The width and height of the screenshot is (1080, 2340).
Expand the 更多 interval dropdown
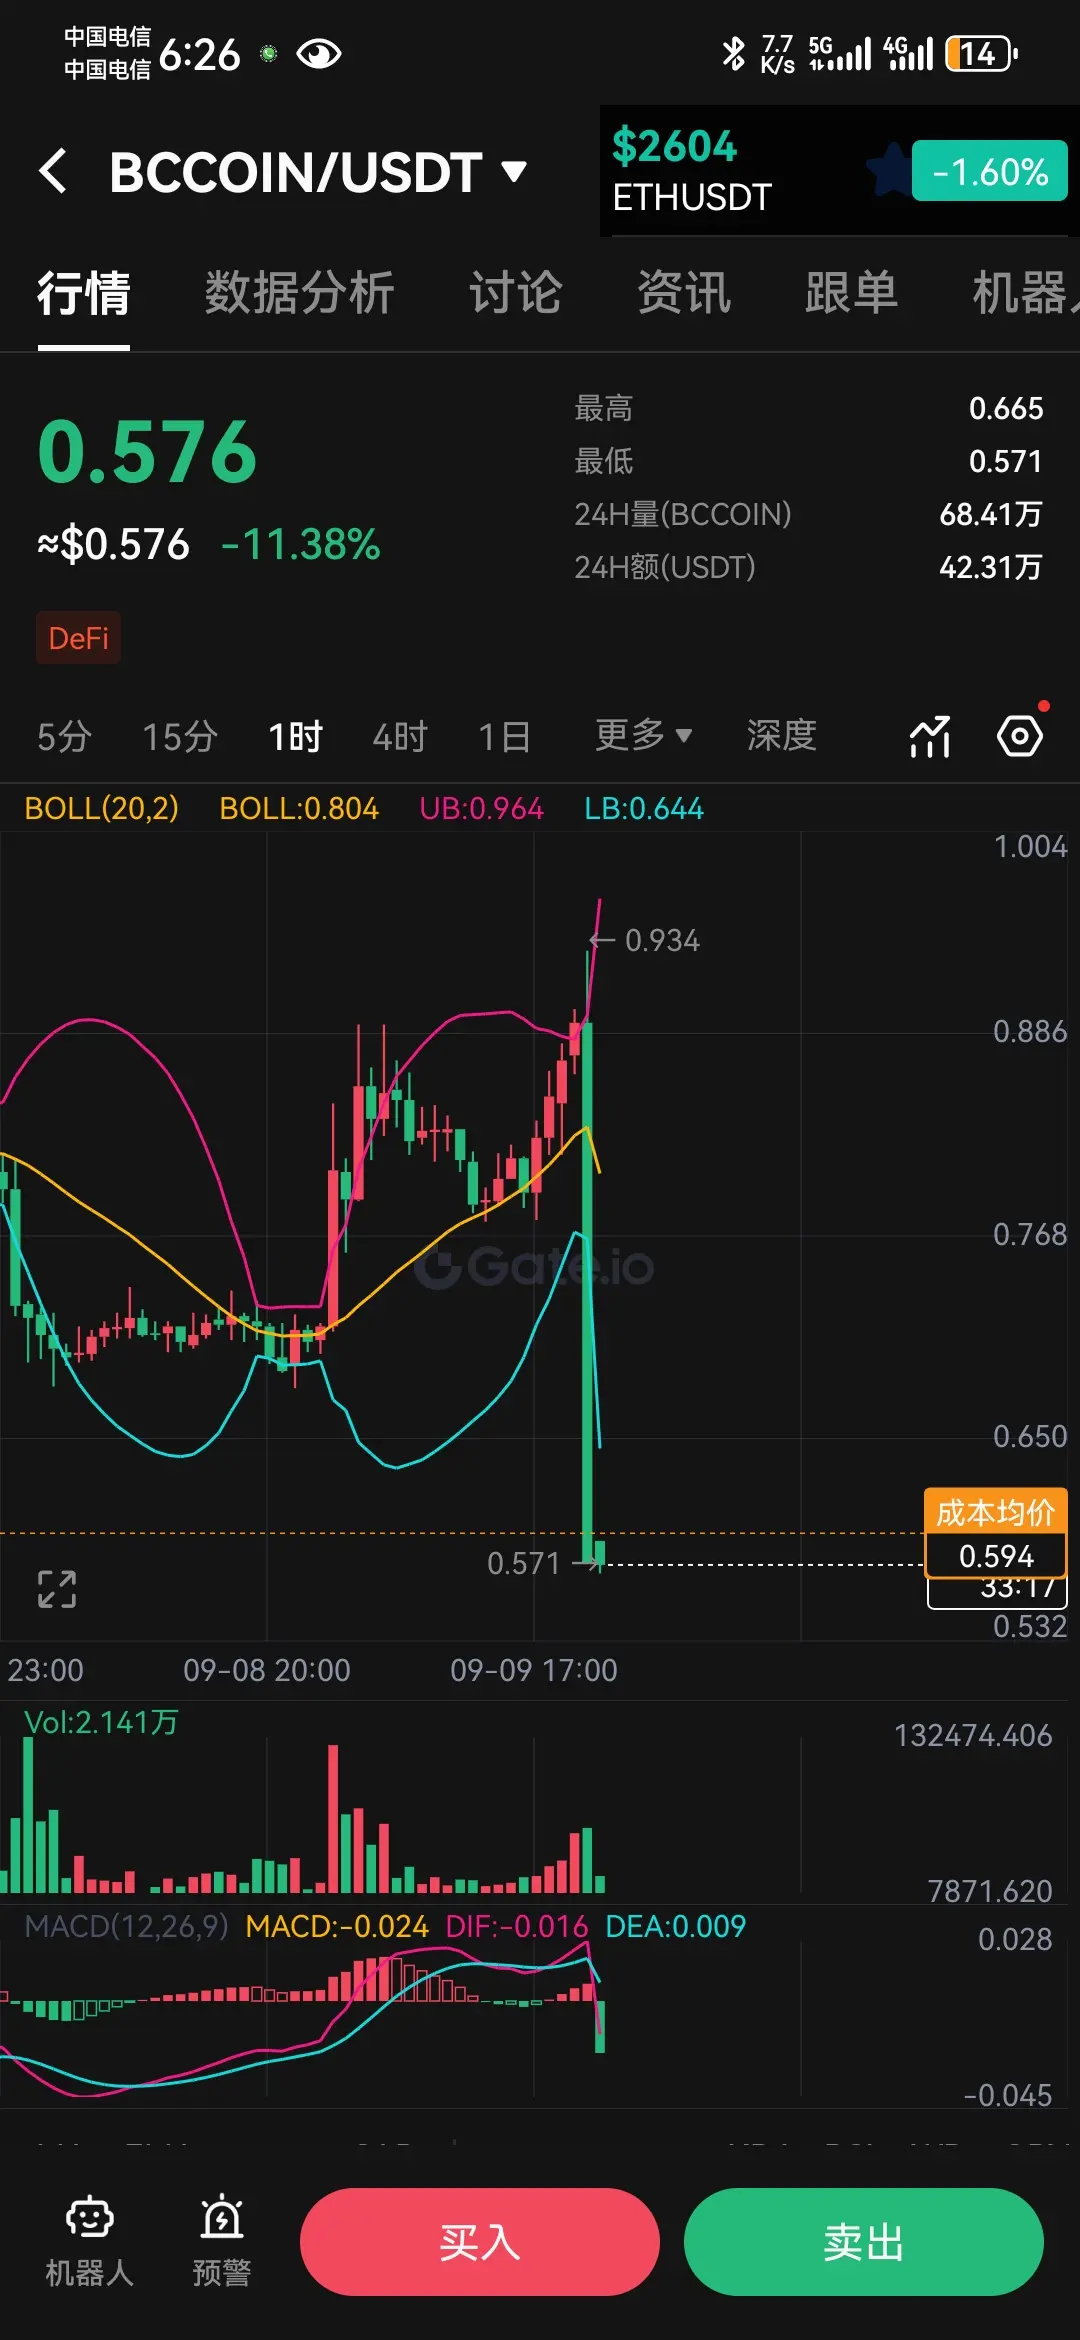pos(643,736)
